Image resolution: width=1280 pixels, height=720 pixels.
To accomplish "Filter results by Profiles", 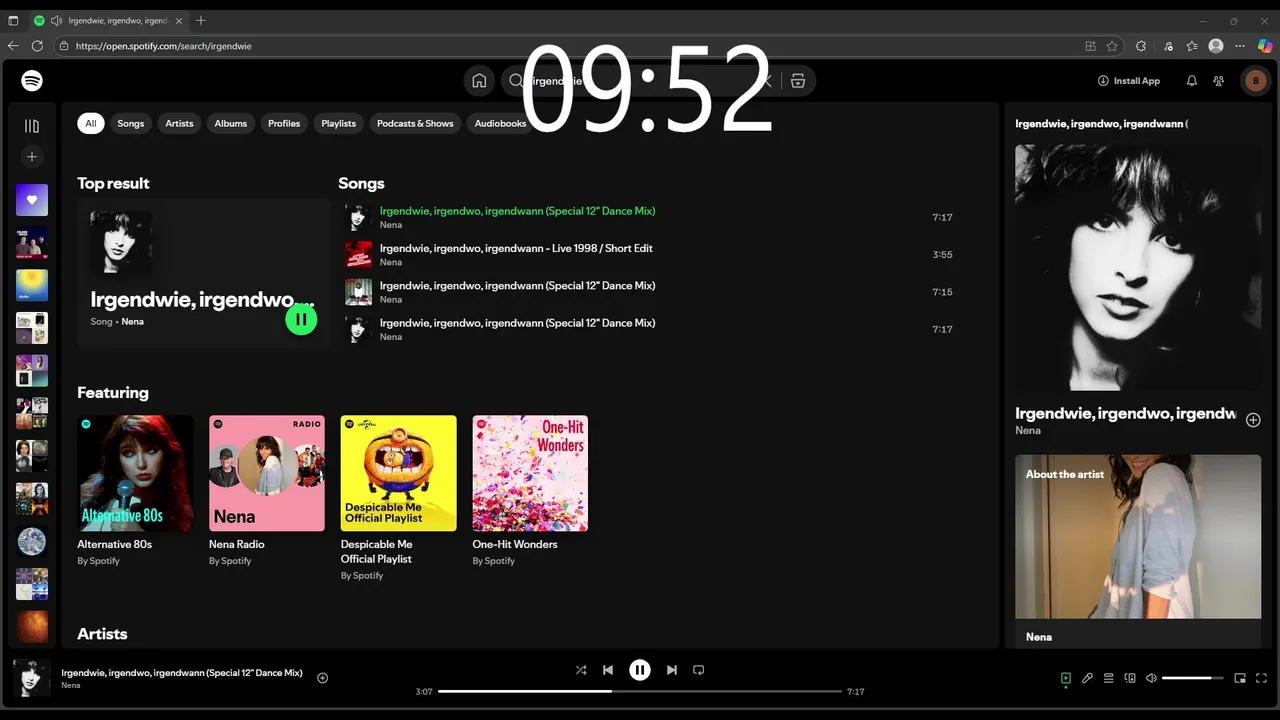I will 284,124.
